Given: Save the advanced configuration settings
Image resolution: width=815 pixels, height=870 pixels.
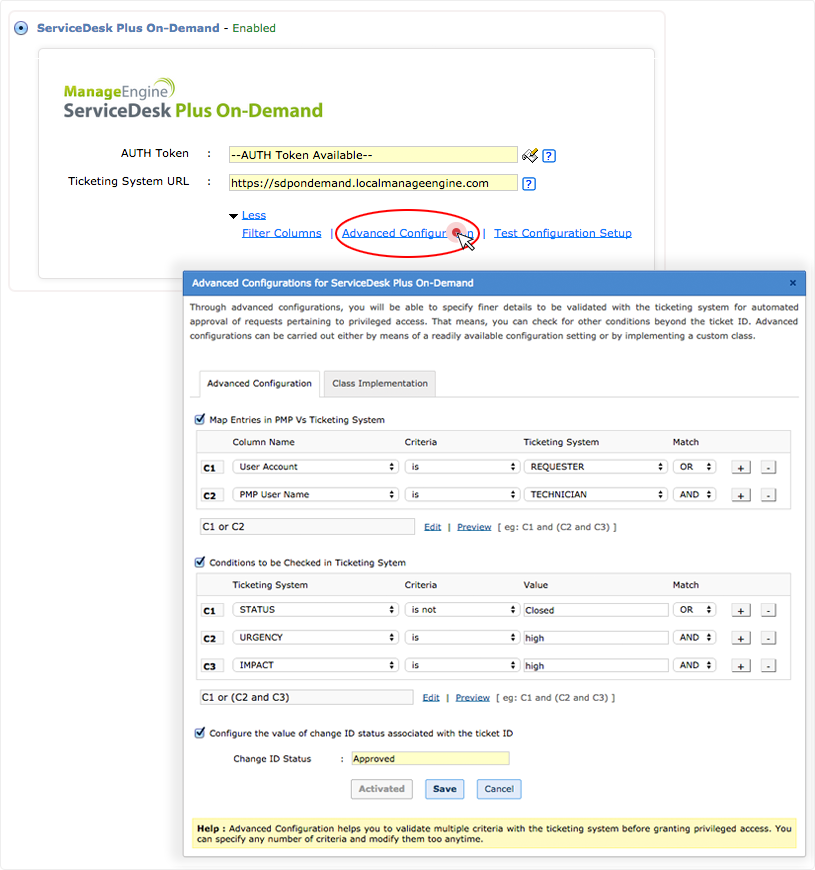Looking at the screenshot, I should click(444, 789).
